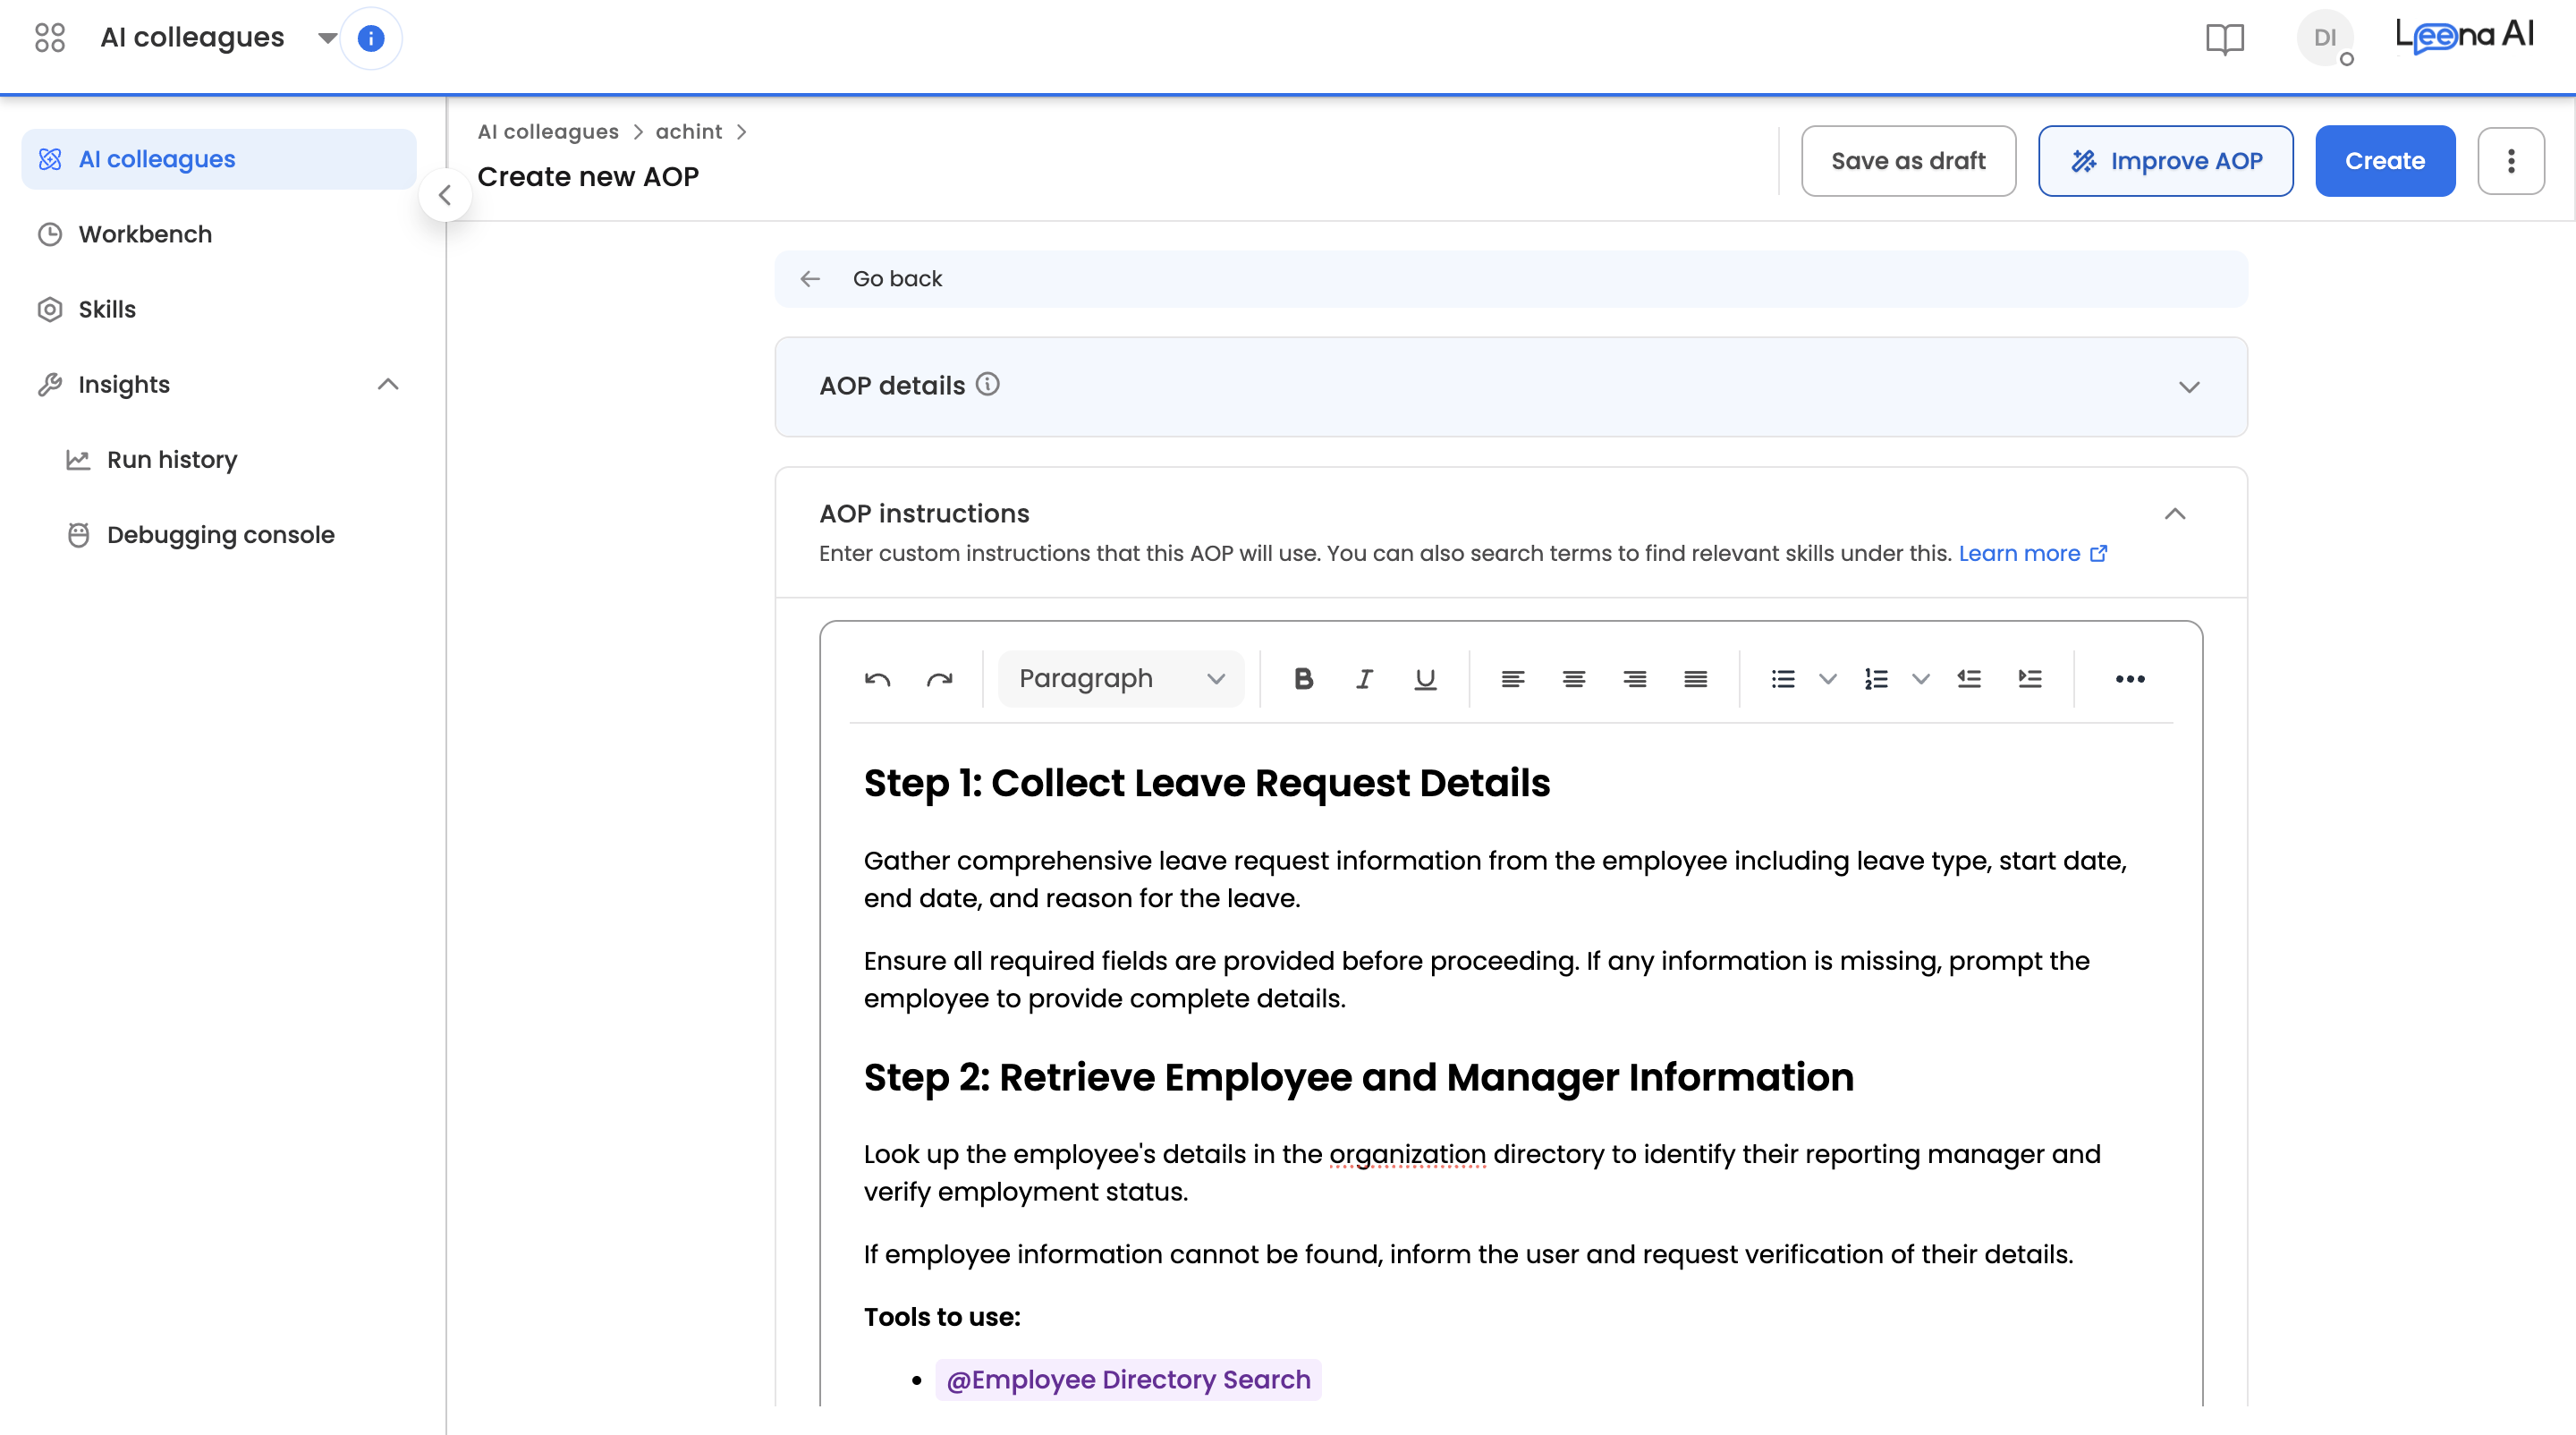2576x1435 pixels.
Task: Click the @Employee Directory Search skill tag
Action: tap(1128, 1379)
